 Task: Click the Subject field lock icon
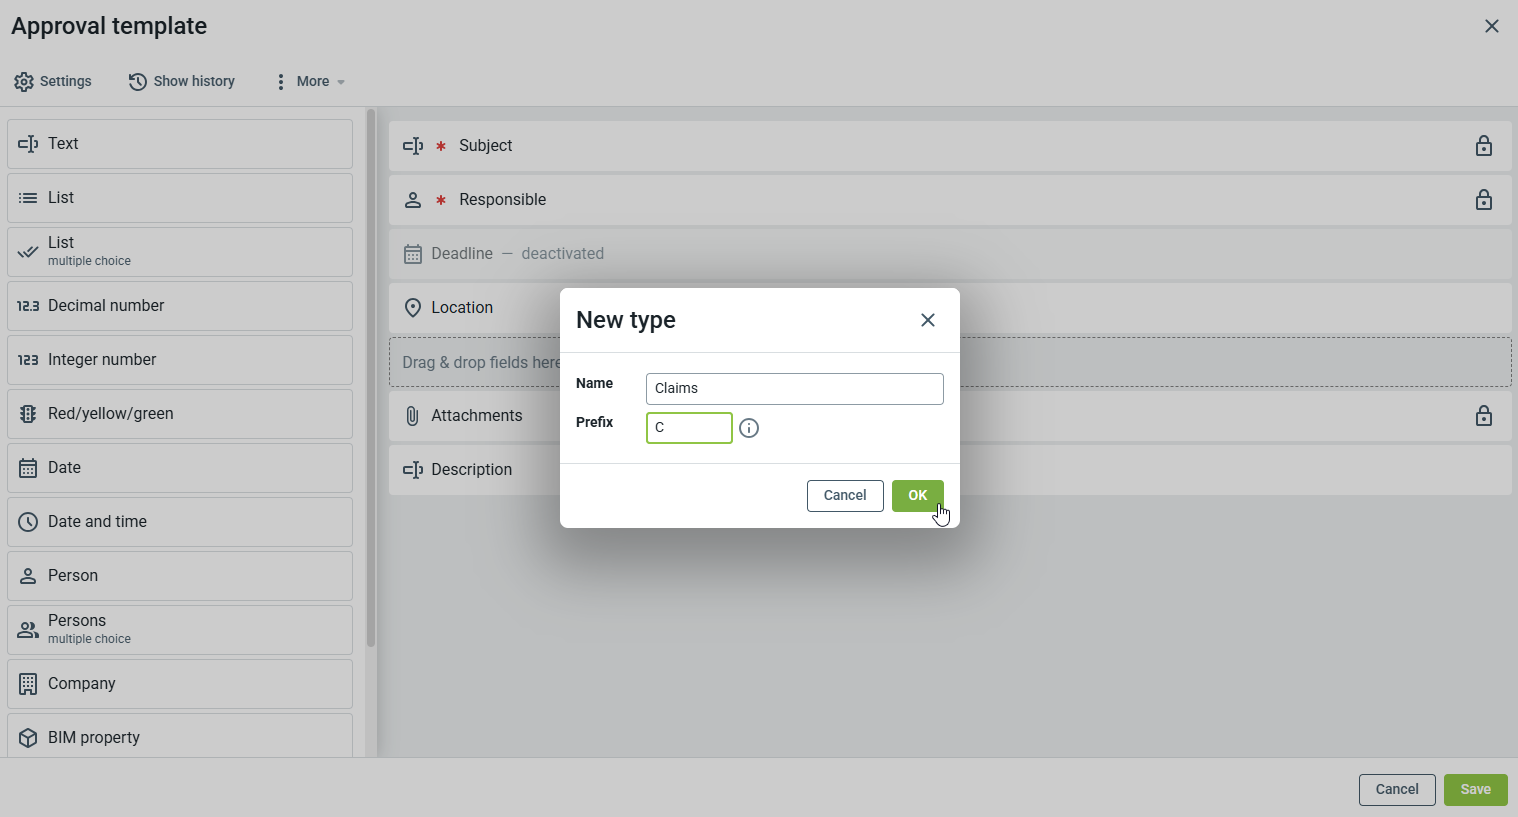point(1484,146)
